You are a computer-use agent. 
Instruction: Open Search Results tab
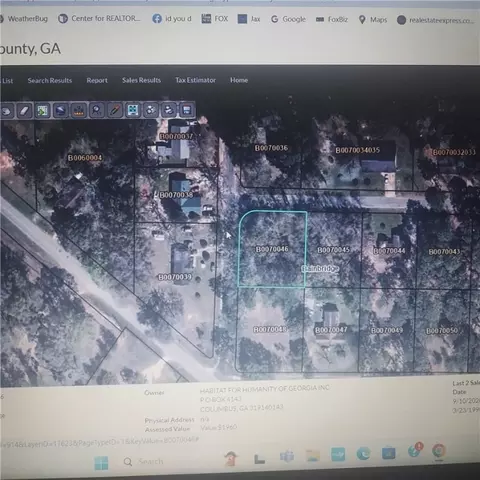click(x=50, y=80)
